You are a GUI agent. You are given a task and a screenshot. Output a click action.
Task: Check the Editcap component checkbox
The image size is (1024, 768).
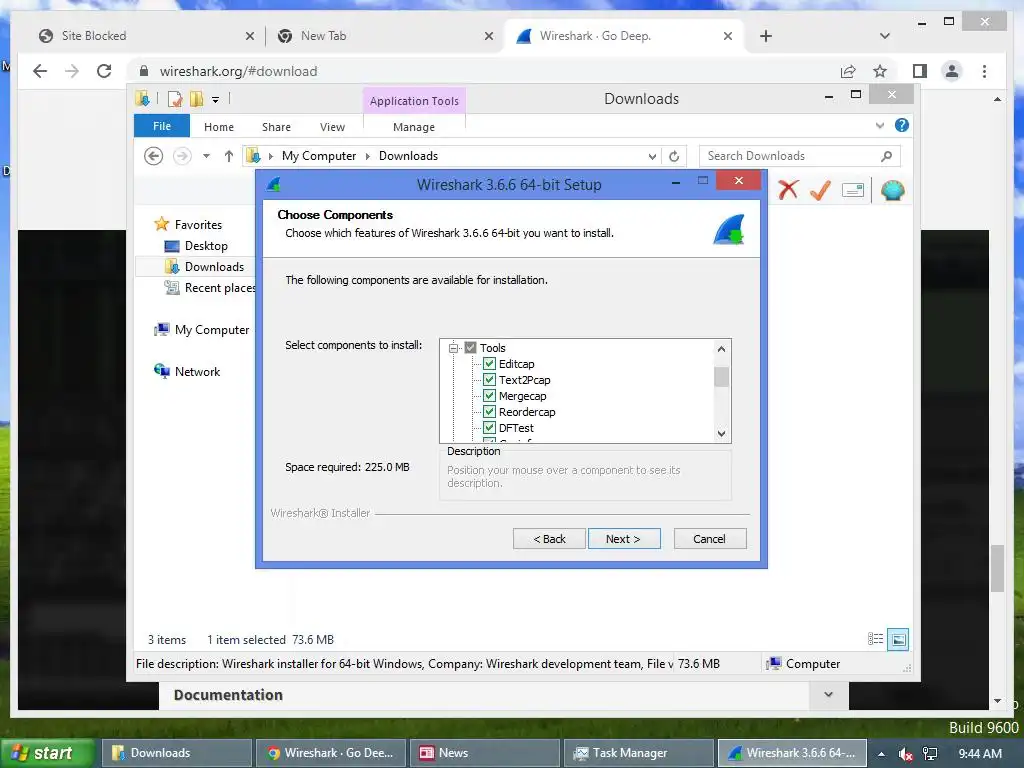tap(489, 364)
